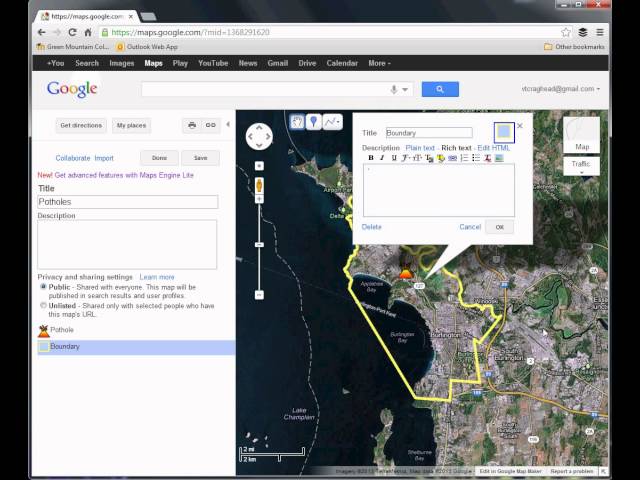Click OK in the Boundary dialog
Image resolution: width=640 pixels, height=480 pixels.
499,227
